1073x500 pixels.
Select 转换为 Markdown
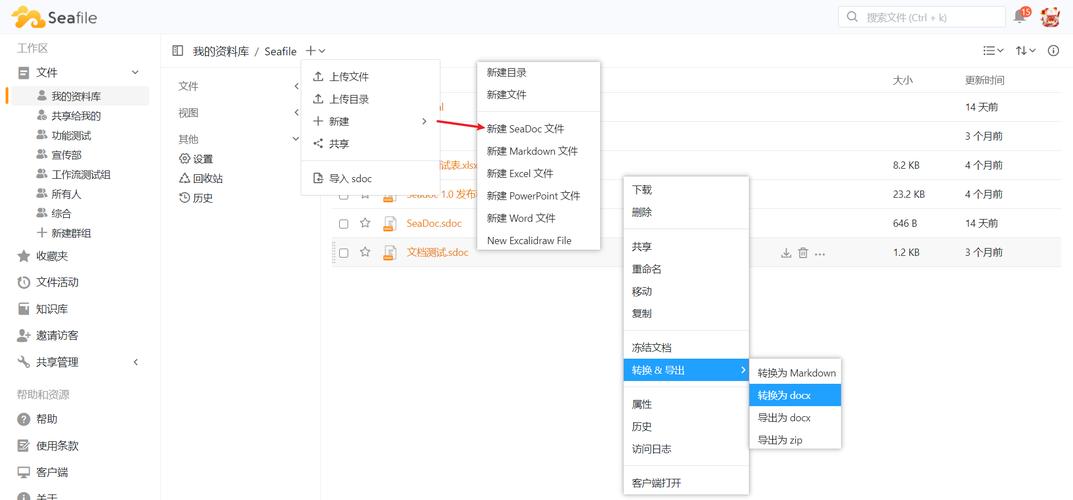796,373
